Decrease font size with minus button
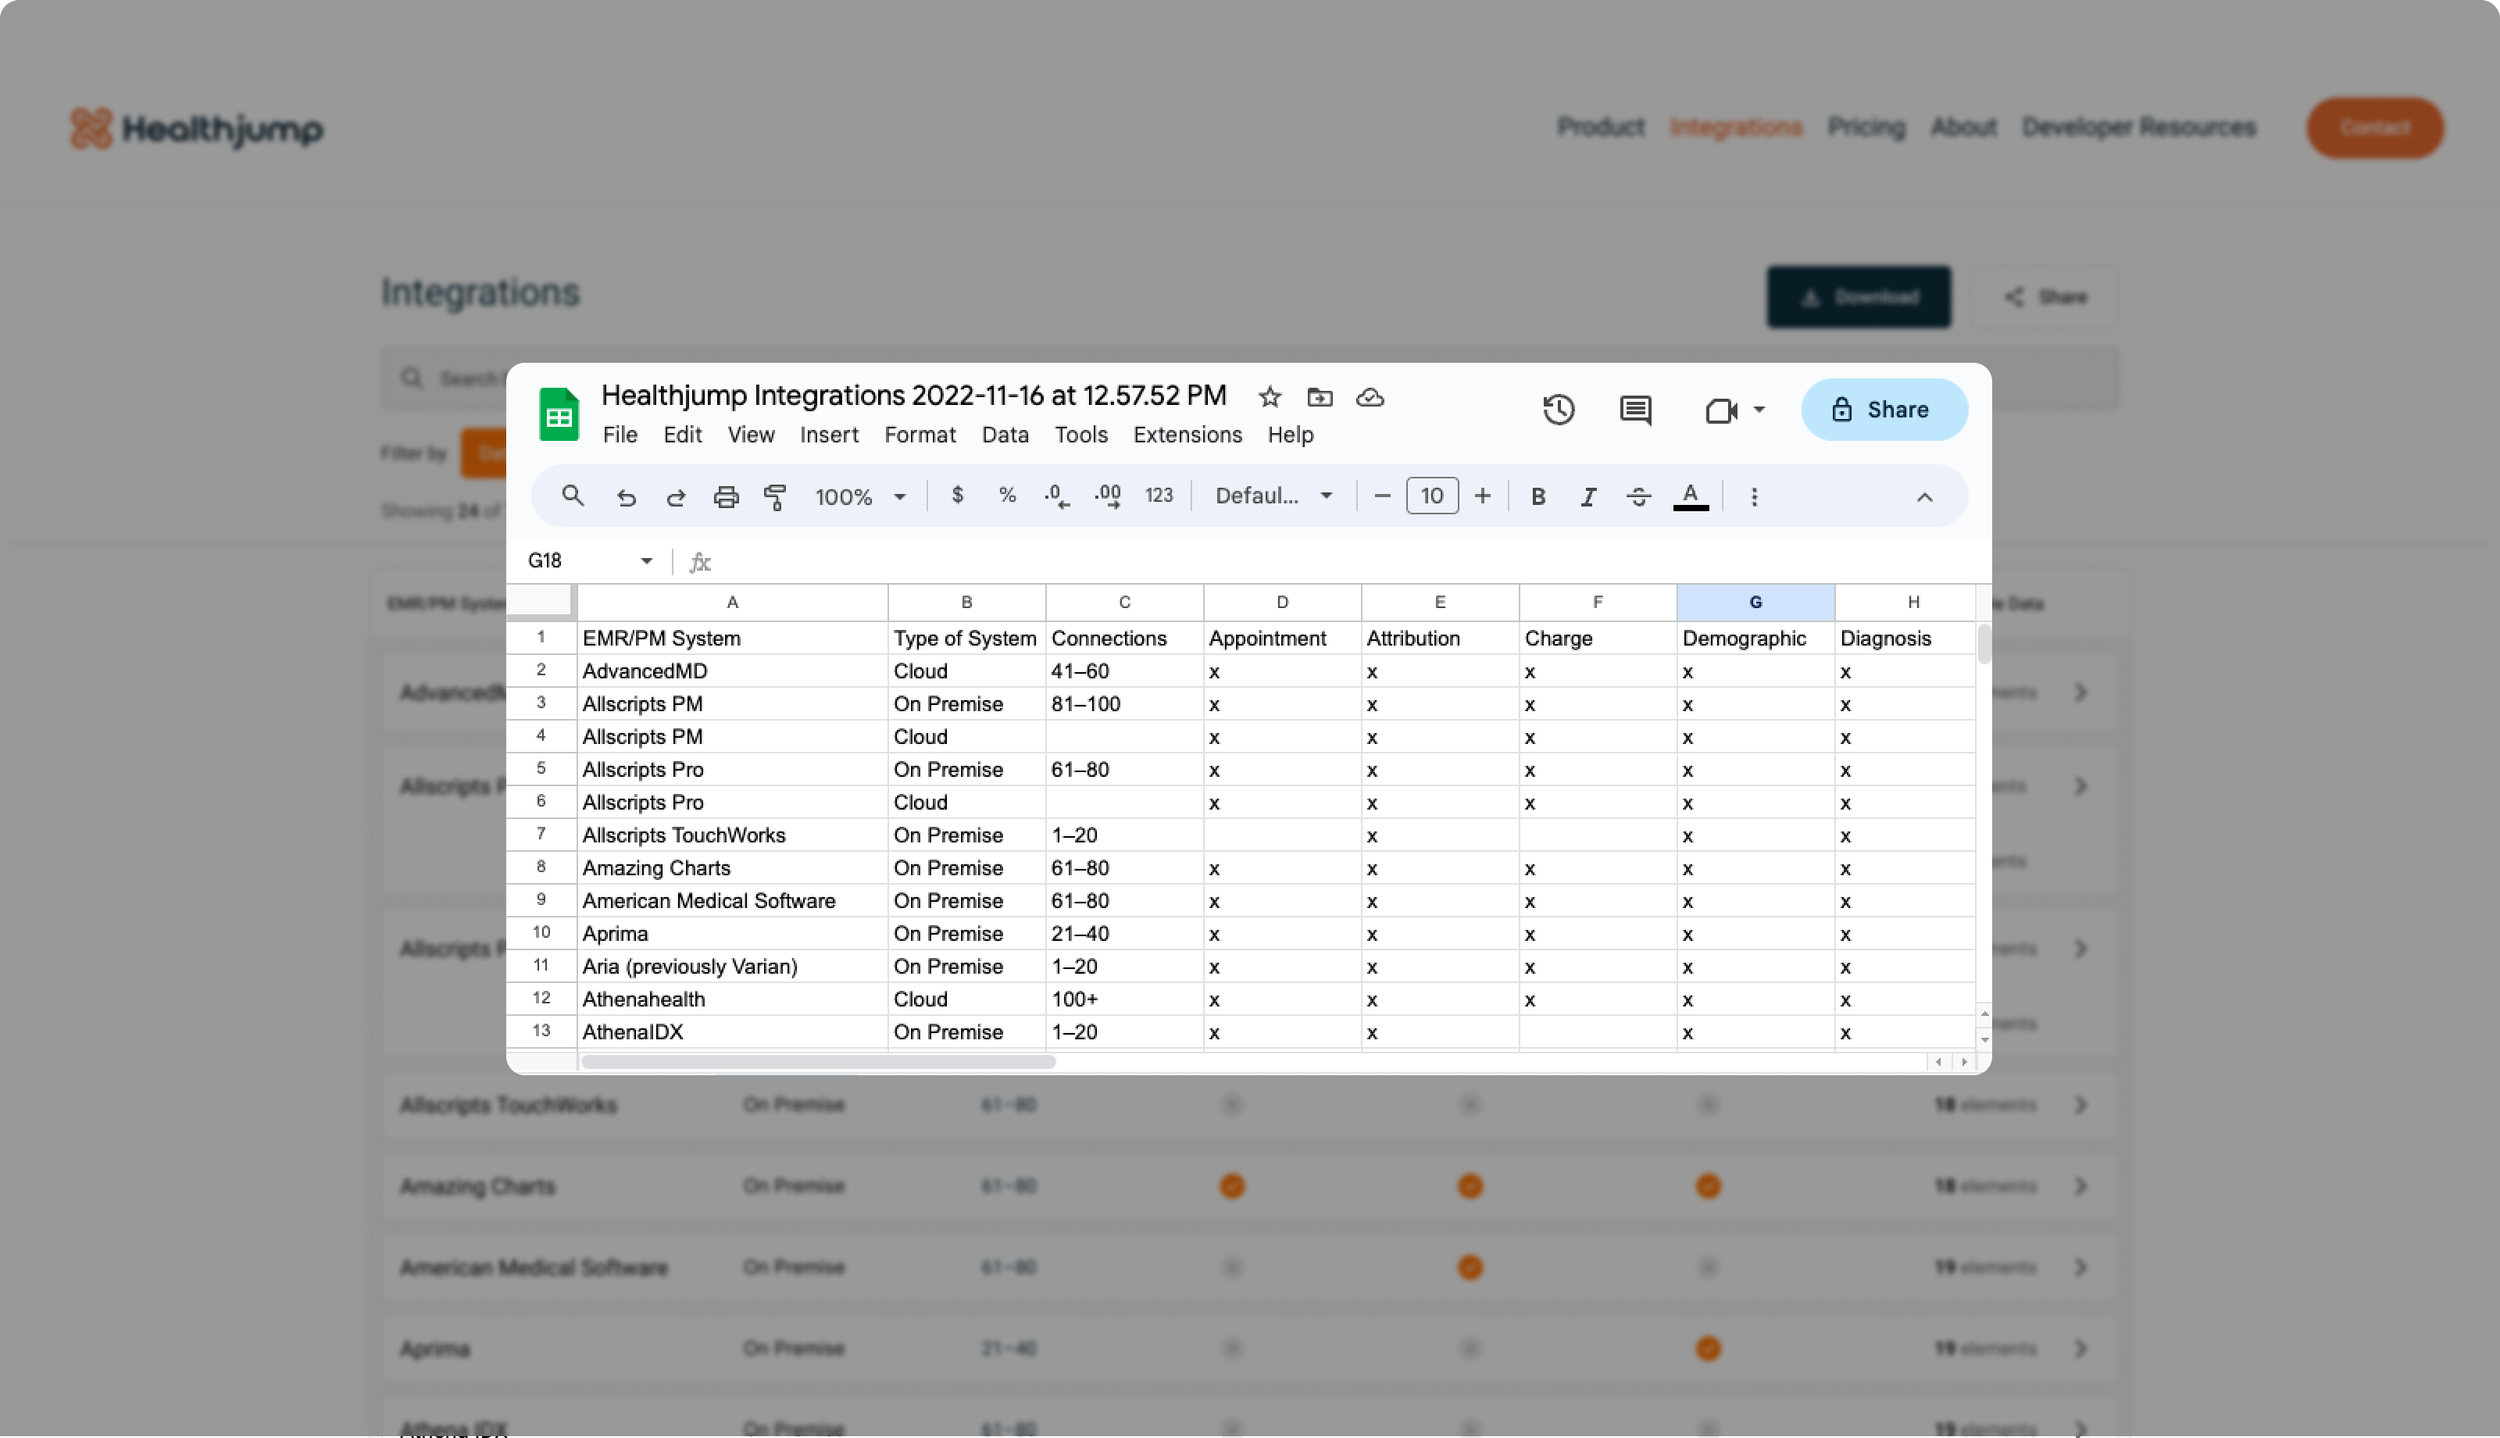2500x1438 pixels. pos(1382,496)
